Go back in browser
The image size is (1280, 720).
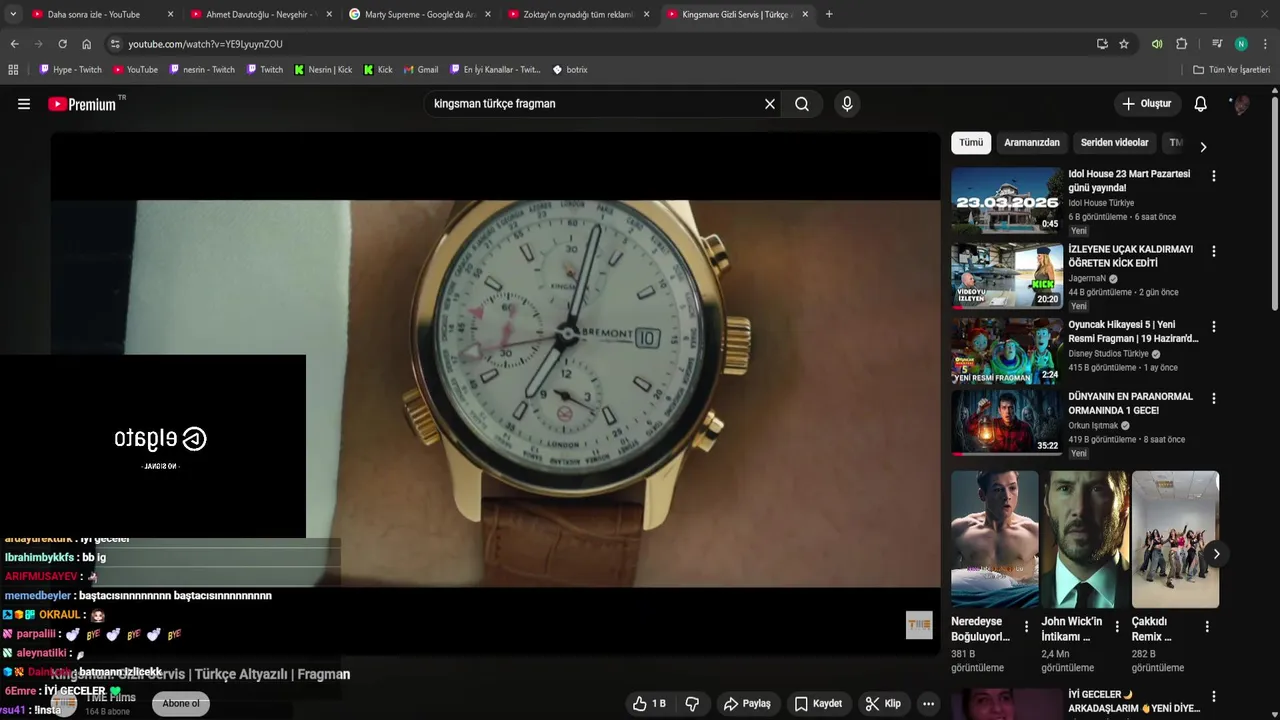click(14, 44)
